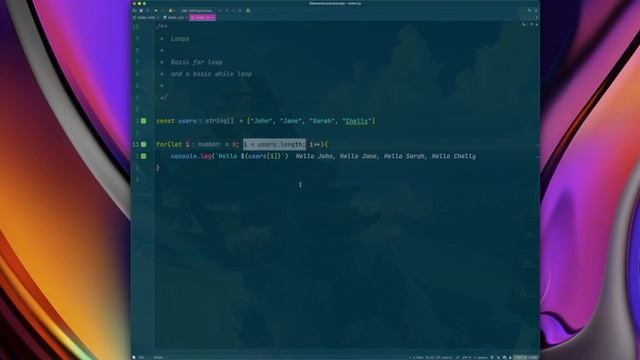Click the highlighted 'i < users.length;' condition
The height and width of the screenshot is (360, 640).
pyautogui.click(x=274, y=144)
